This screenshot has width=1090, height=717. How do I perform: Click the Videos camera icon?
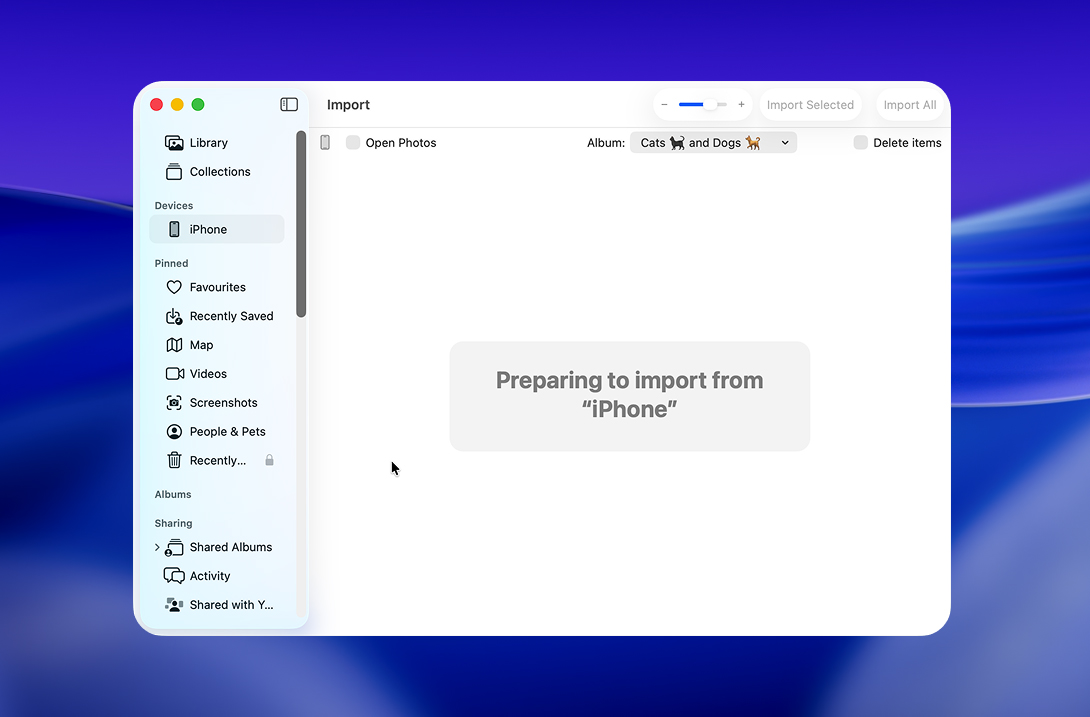[x=174, y=374]
